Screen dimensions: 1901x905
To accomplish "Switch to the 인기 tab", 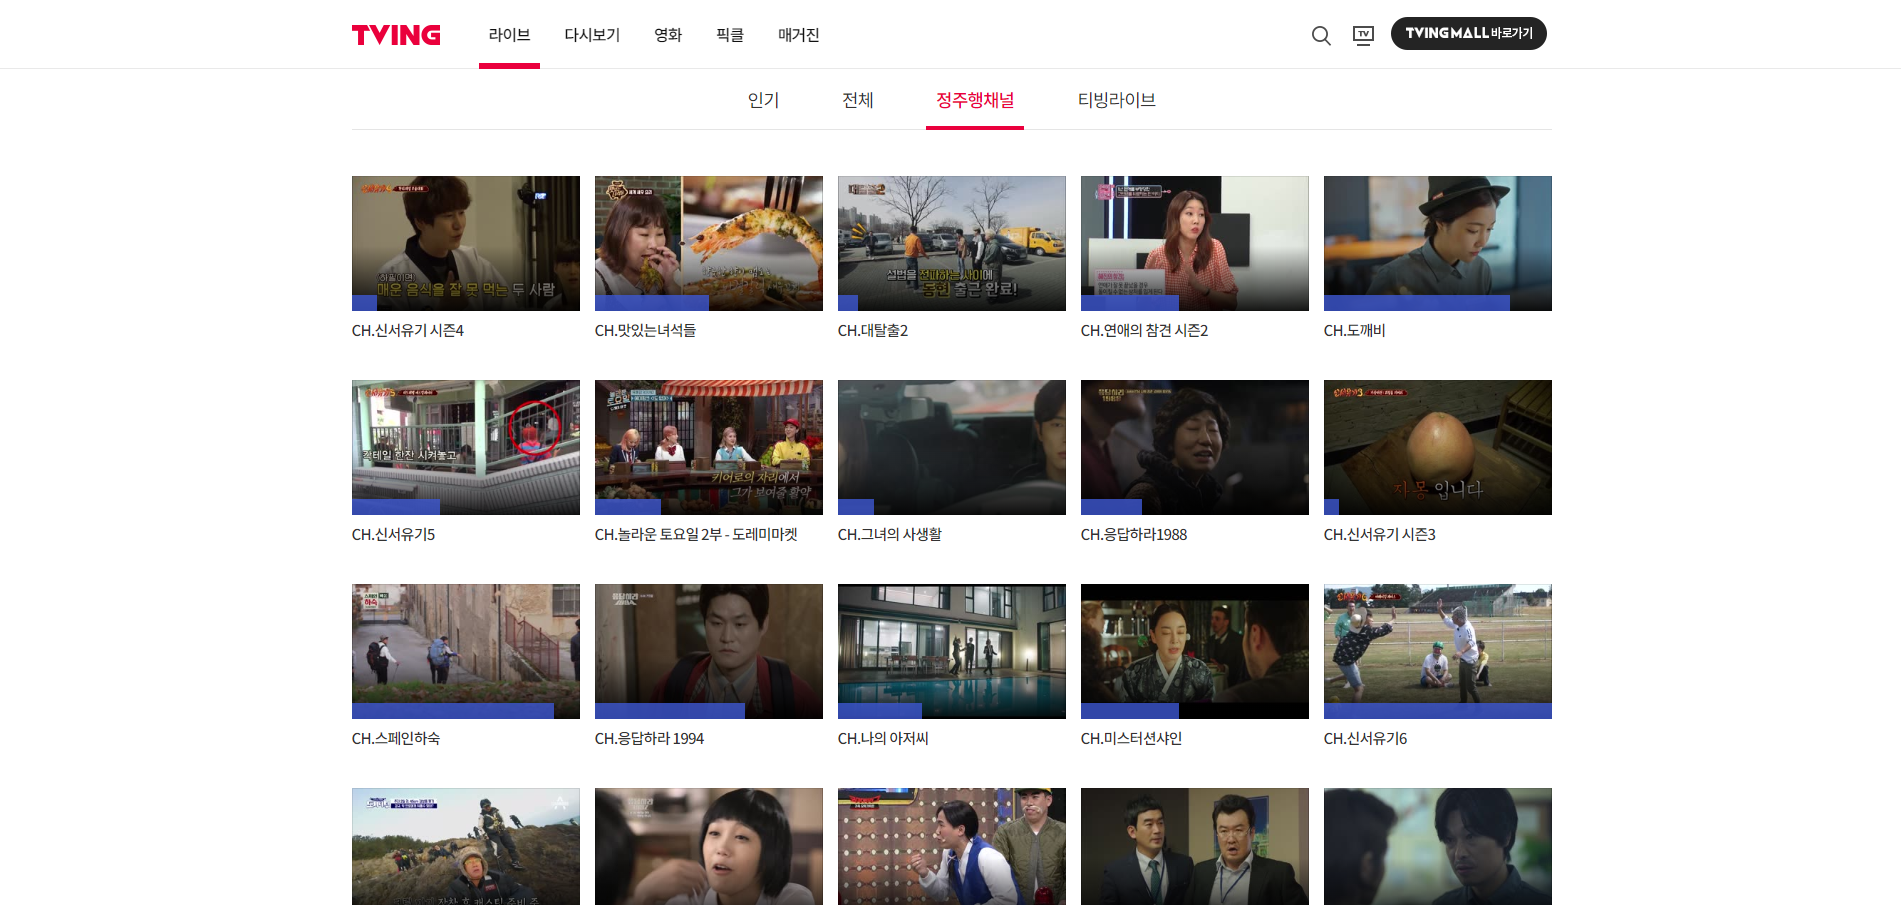I will click(763, 100).
